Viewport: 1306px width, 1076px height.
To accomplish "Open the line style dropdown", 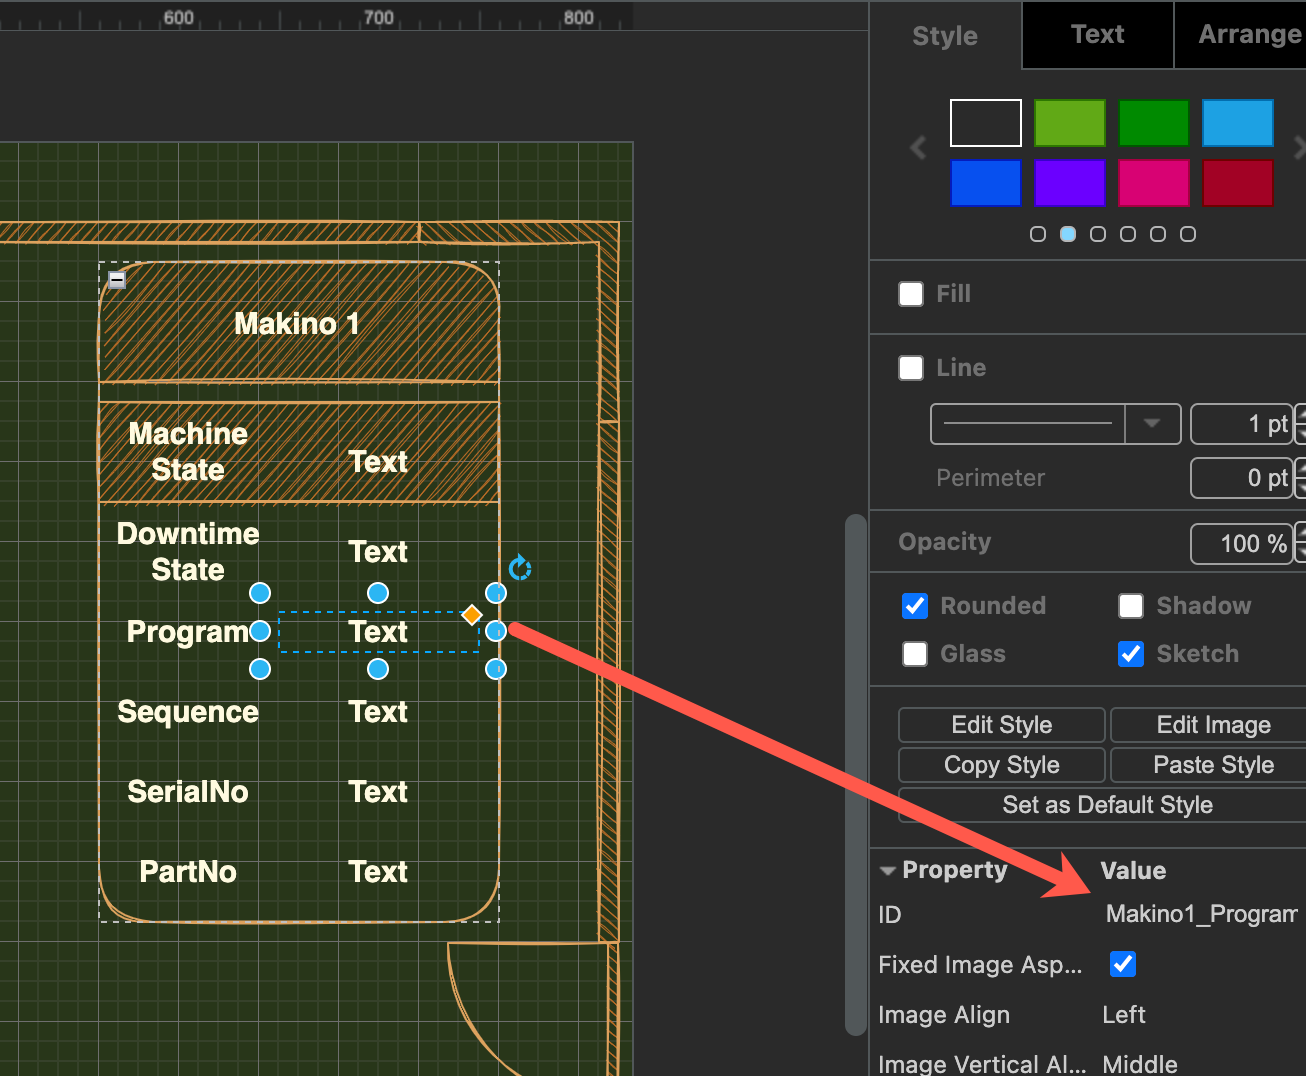I will (1152, 424).
